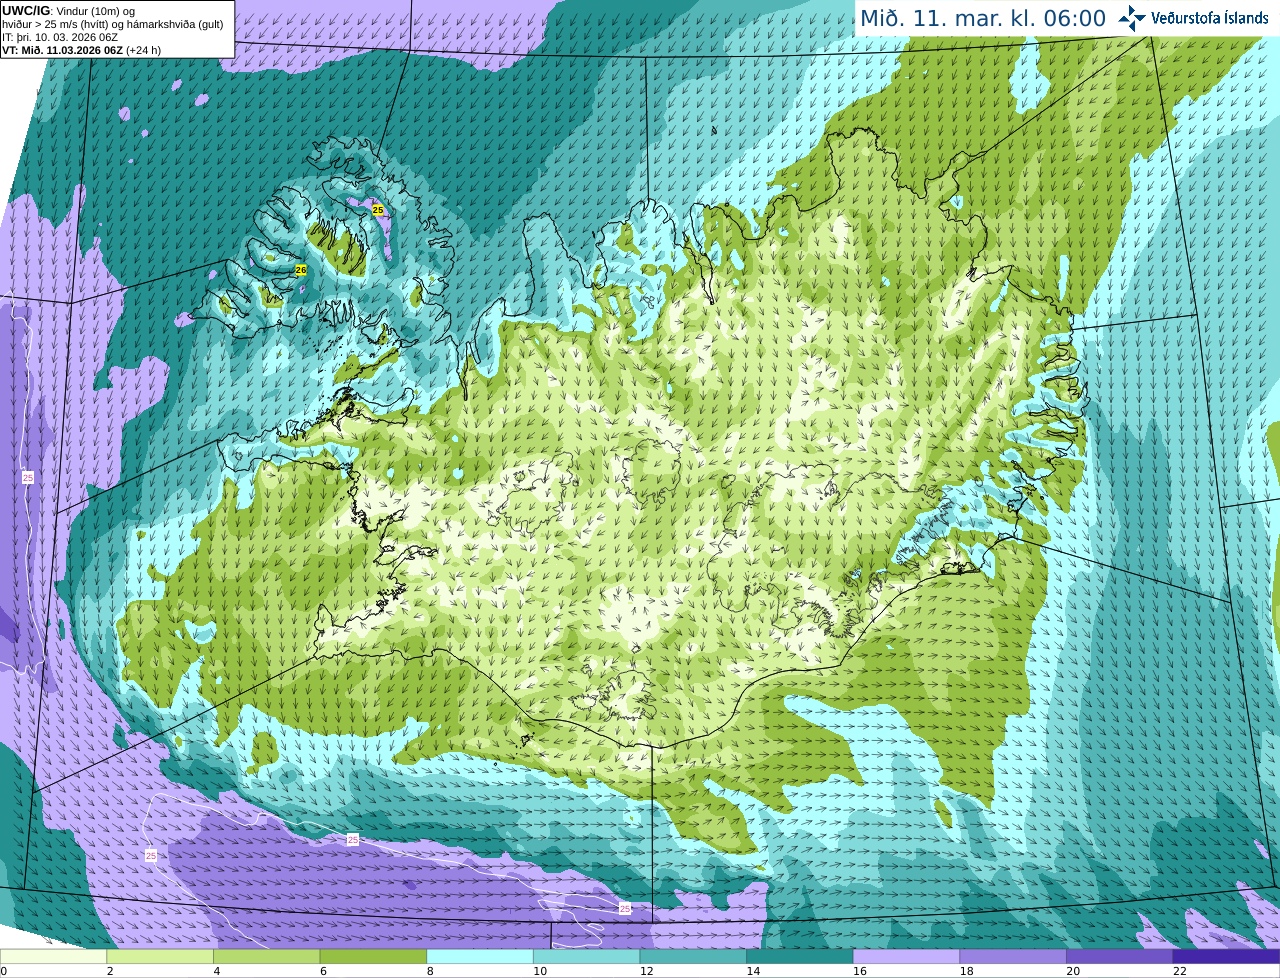Click the legend scale value 4
Viewport: 1280px width, 978px height.
[x=217, y=971]
